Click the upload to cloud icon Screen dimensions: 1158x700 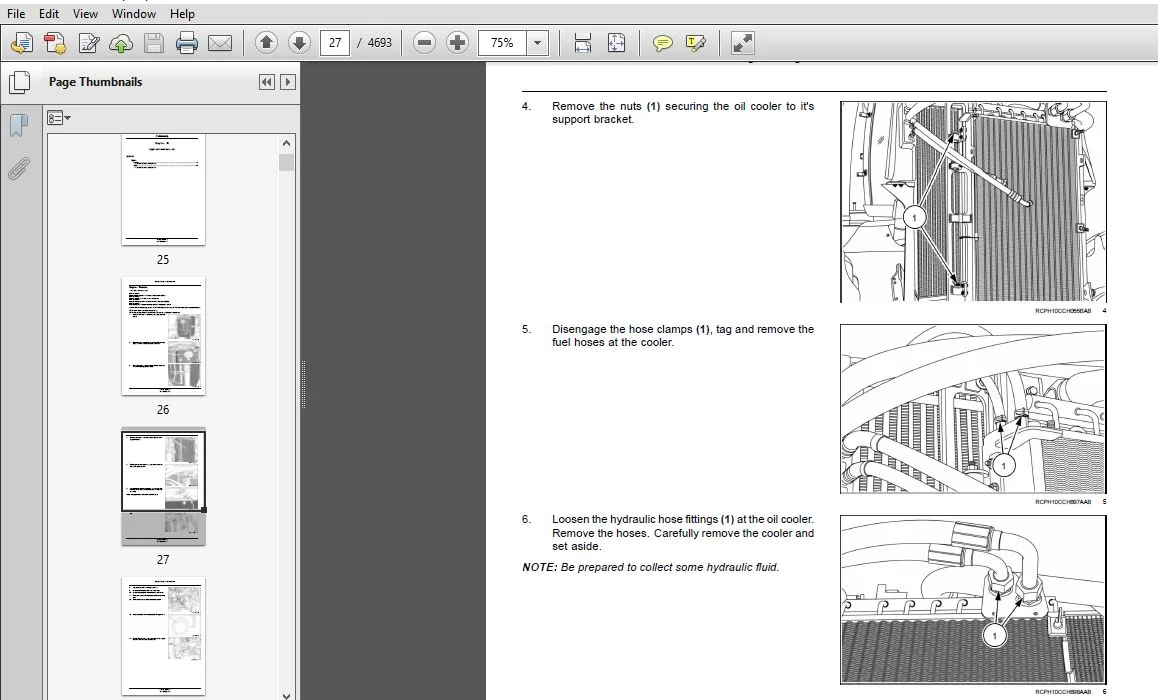(x=121, y=44)
